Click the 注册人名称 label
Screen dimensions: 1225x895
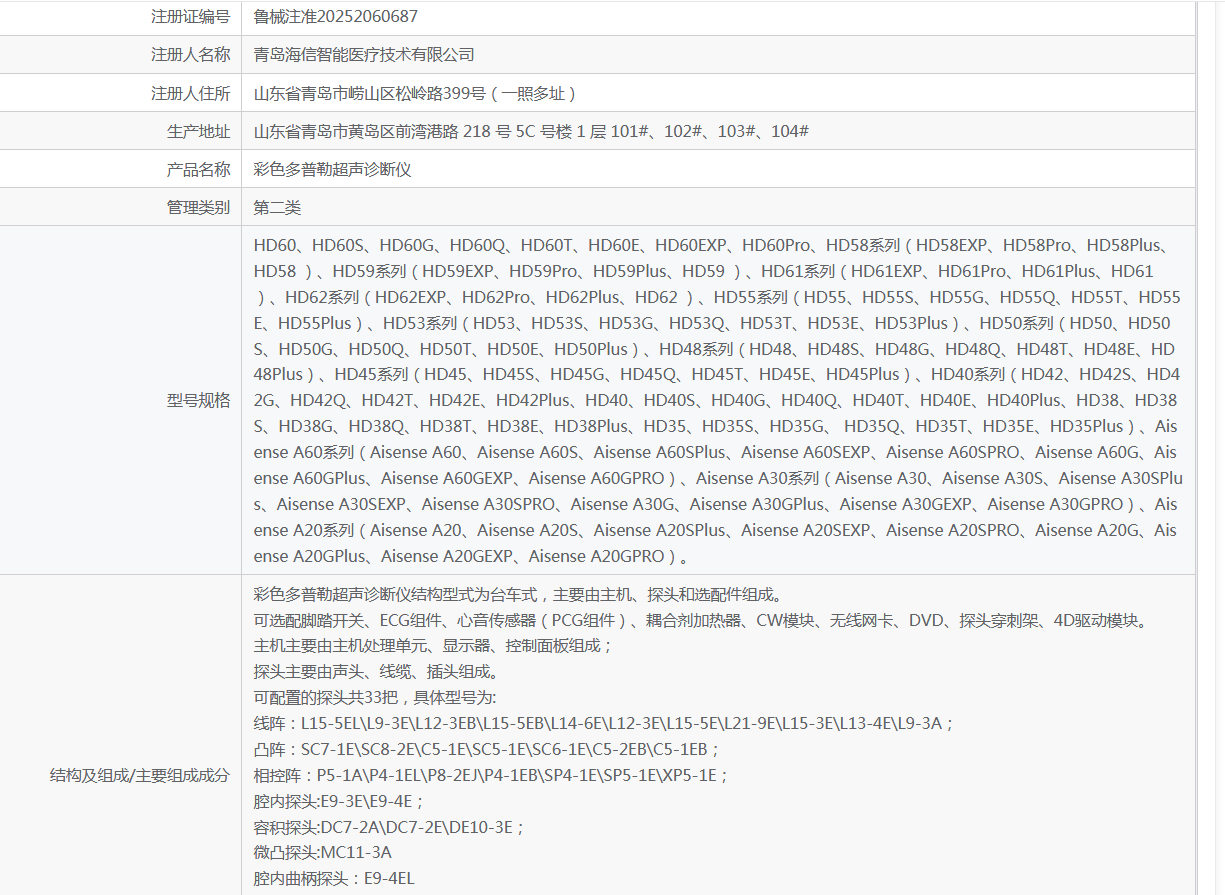[x=190, y=55]
